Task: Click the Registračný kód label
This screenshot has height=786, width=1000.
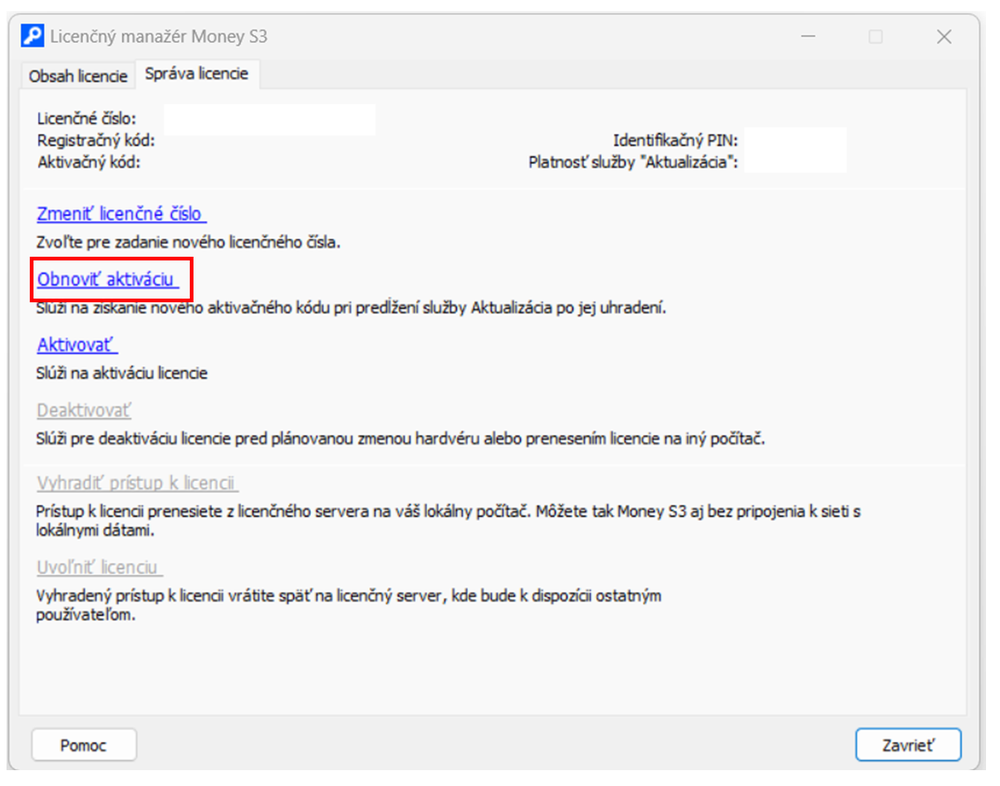Action: point(96,141)
